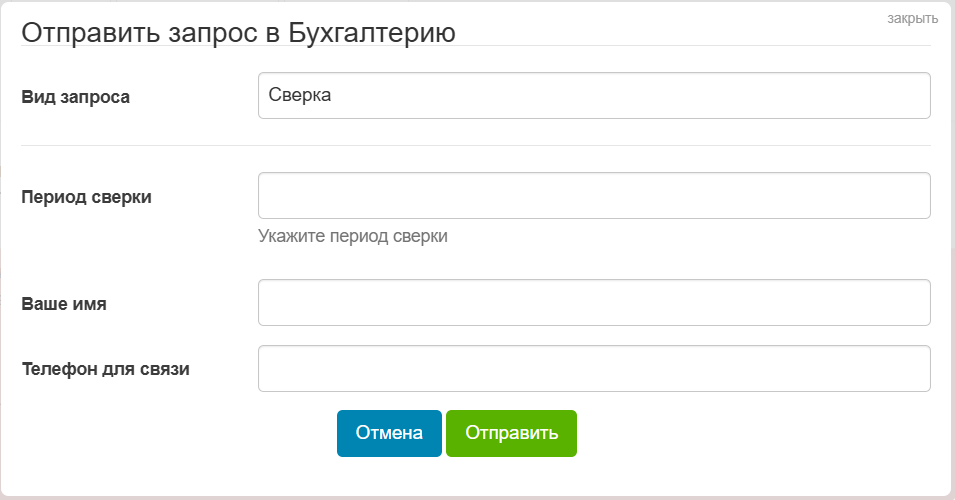The height and width of the screenshot is (500, 955).
Task: Click the "Вид запроса" label
Action: tap(76, 97)
